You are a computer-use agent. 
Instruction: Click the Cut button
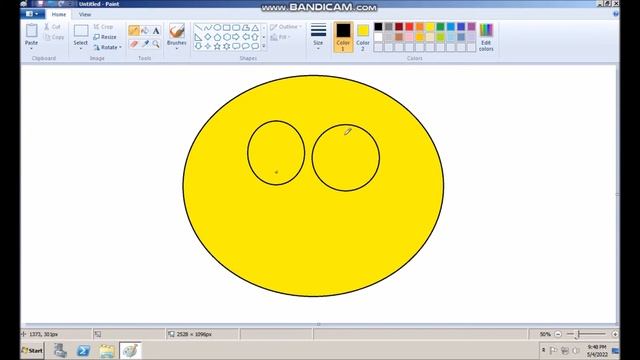pyautogui.click(x=52, y=27)
